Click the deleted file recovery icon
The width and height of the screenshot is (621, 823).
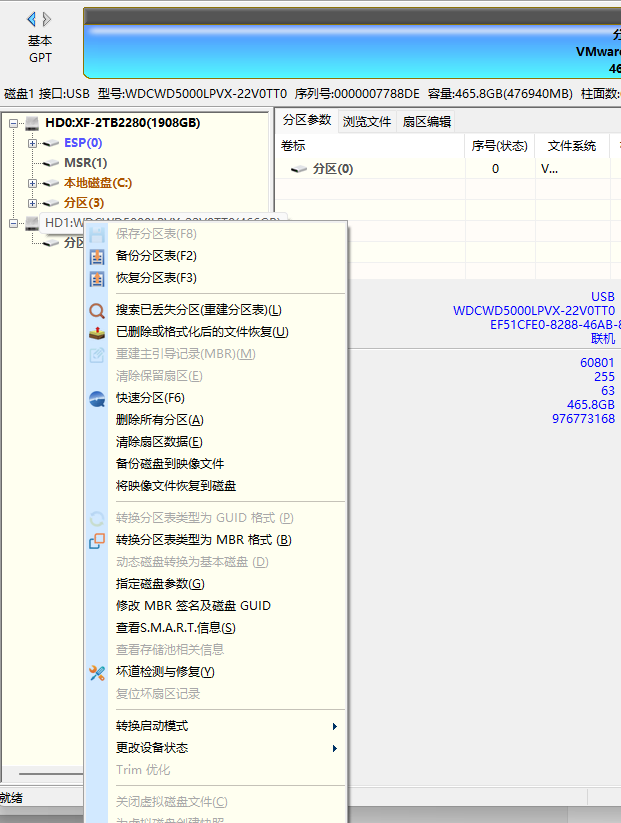tap(97, 332)
